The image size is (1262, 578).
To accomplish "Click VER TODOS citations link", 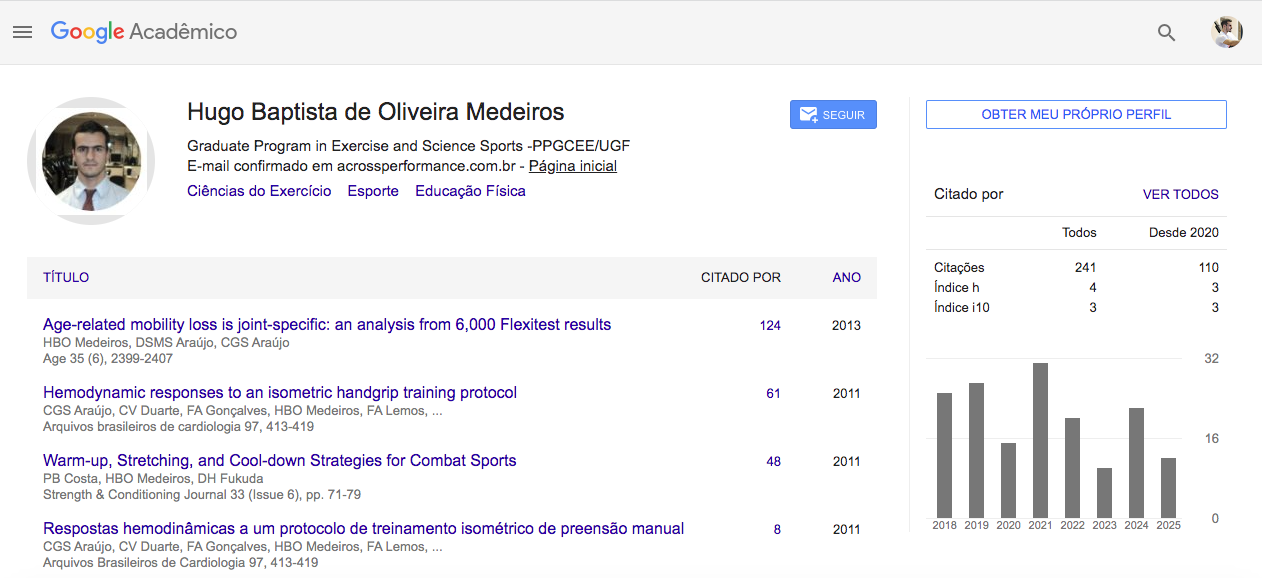I will coord(1180,195).
